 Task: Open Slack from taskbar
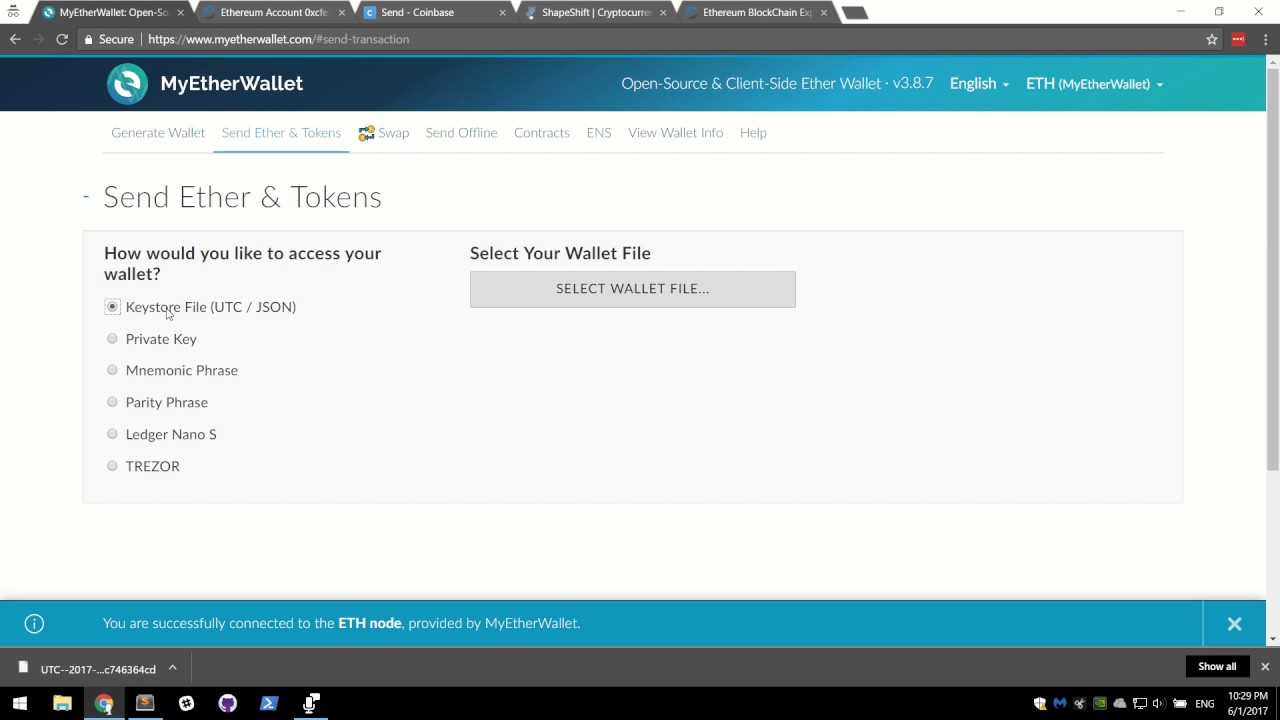tap(186, 703)
